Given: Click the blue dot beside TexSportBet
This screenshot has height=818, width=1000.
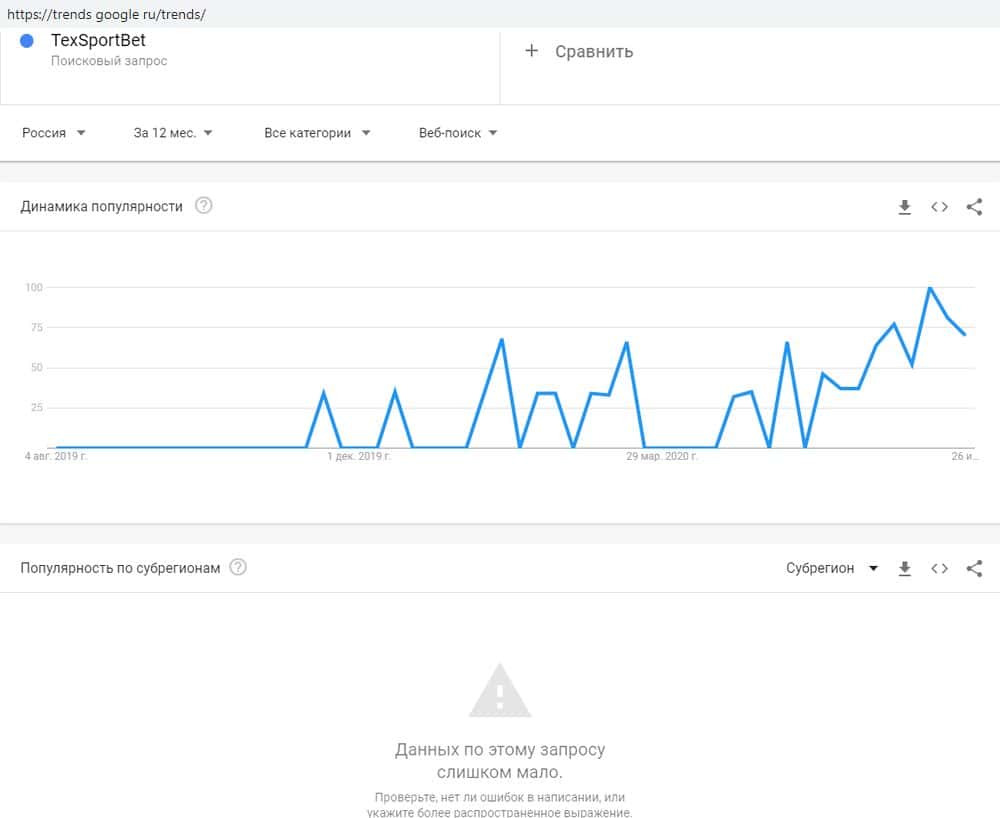Looking at the screenshot, I should coord(27,41).
